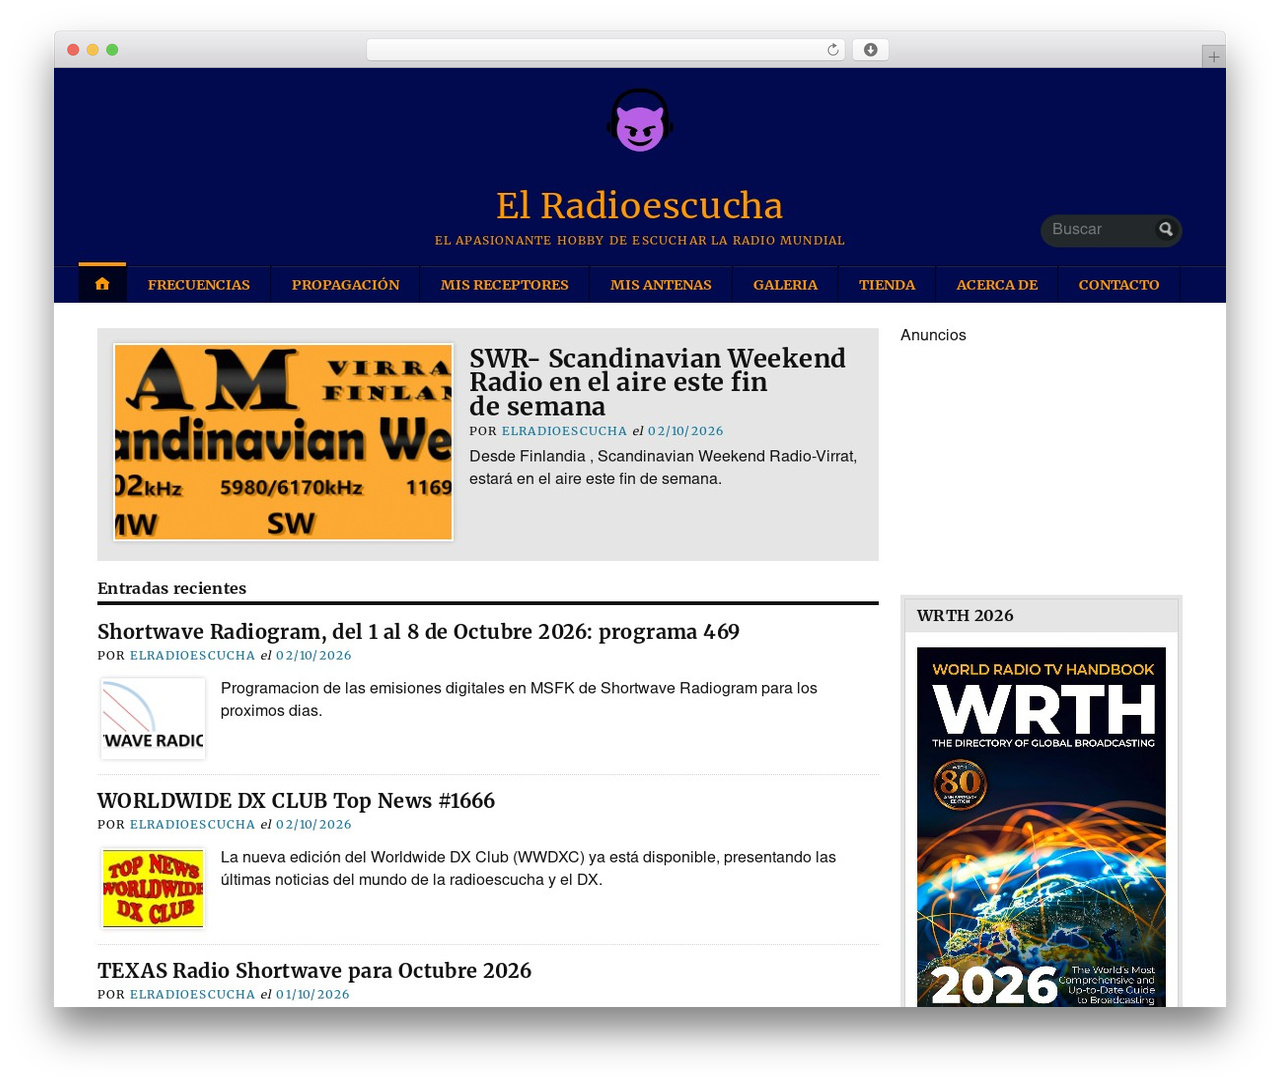Click the date under WORLDWIDE DX CLUB post
The height and width of the screenshot is (1084, 1280).
(x=314, y=825)
